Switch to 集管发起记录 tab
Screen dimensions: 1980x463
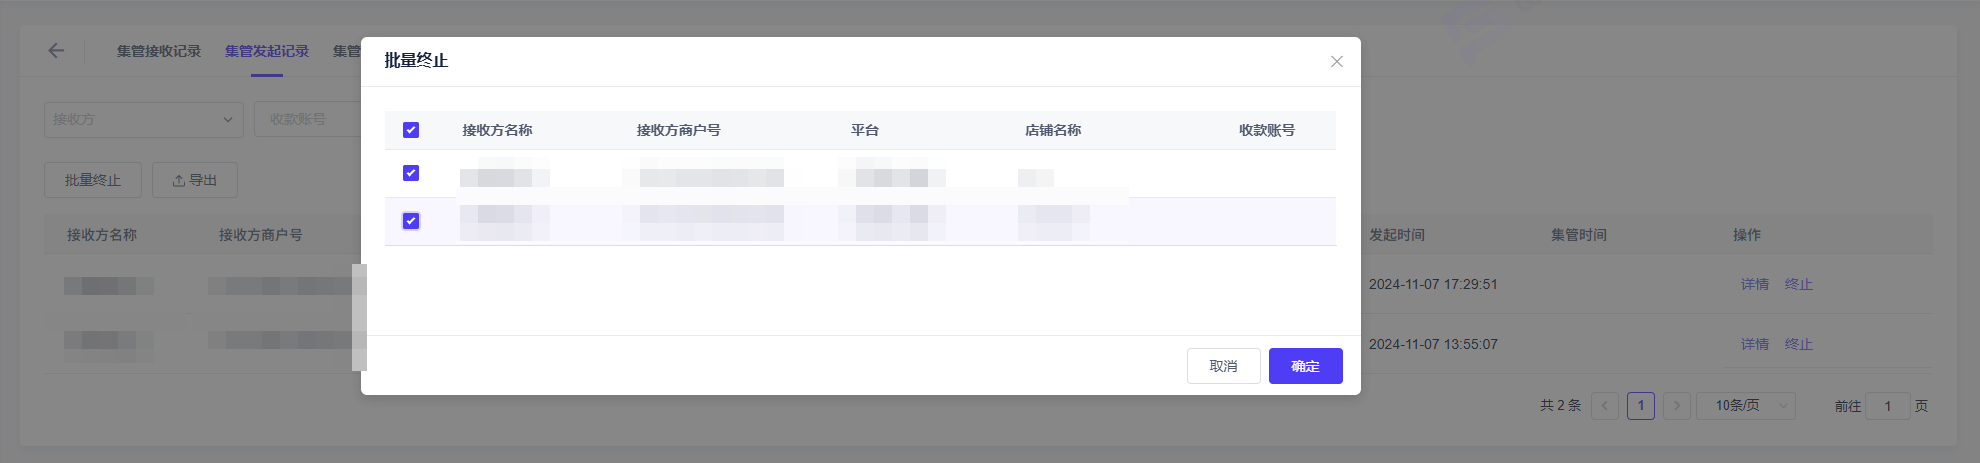coord(266,51)
